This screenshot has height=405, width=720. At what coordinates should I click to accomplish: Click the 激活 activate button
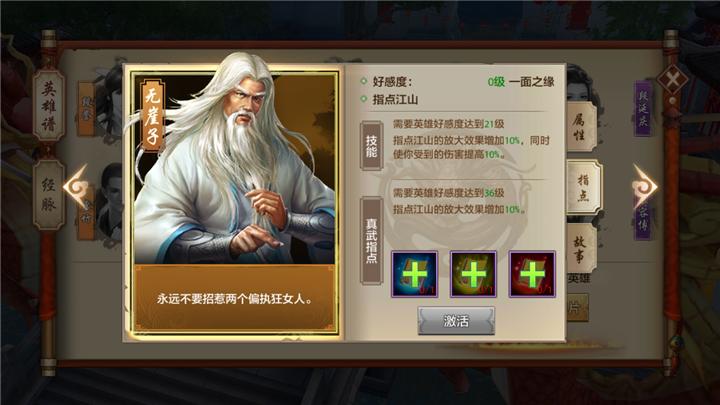456,321
